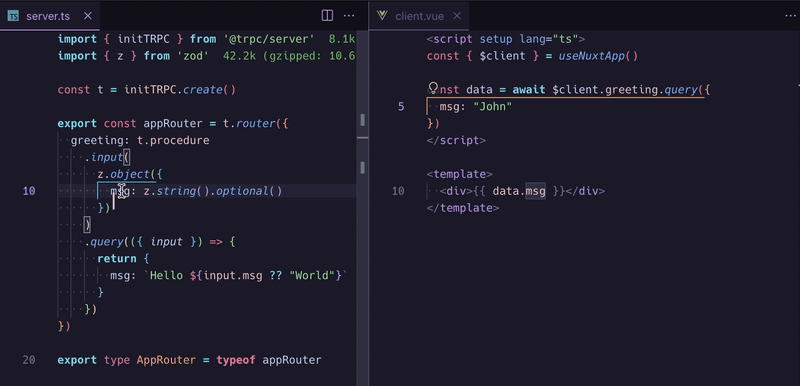Click line number 5 in client.vue gutter
This screenshot has height=386, width=800.
tap(401, 107)
